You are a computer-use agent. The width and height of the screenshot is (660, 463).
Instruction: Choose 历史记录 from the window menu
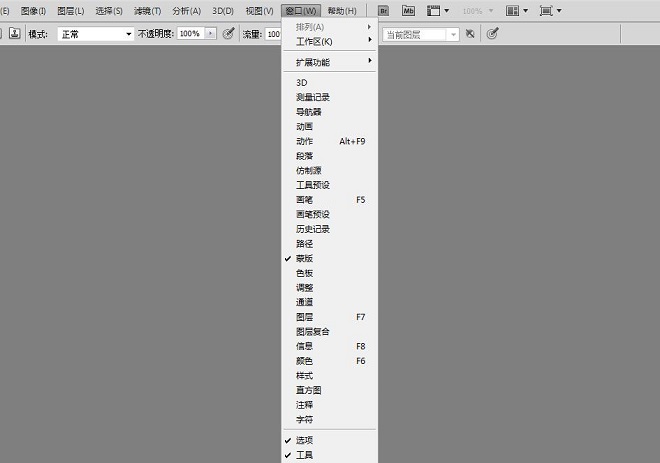pyautogui.click(x=312, y=229)
